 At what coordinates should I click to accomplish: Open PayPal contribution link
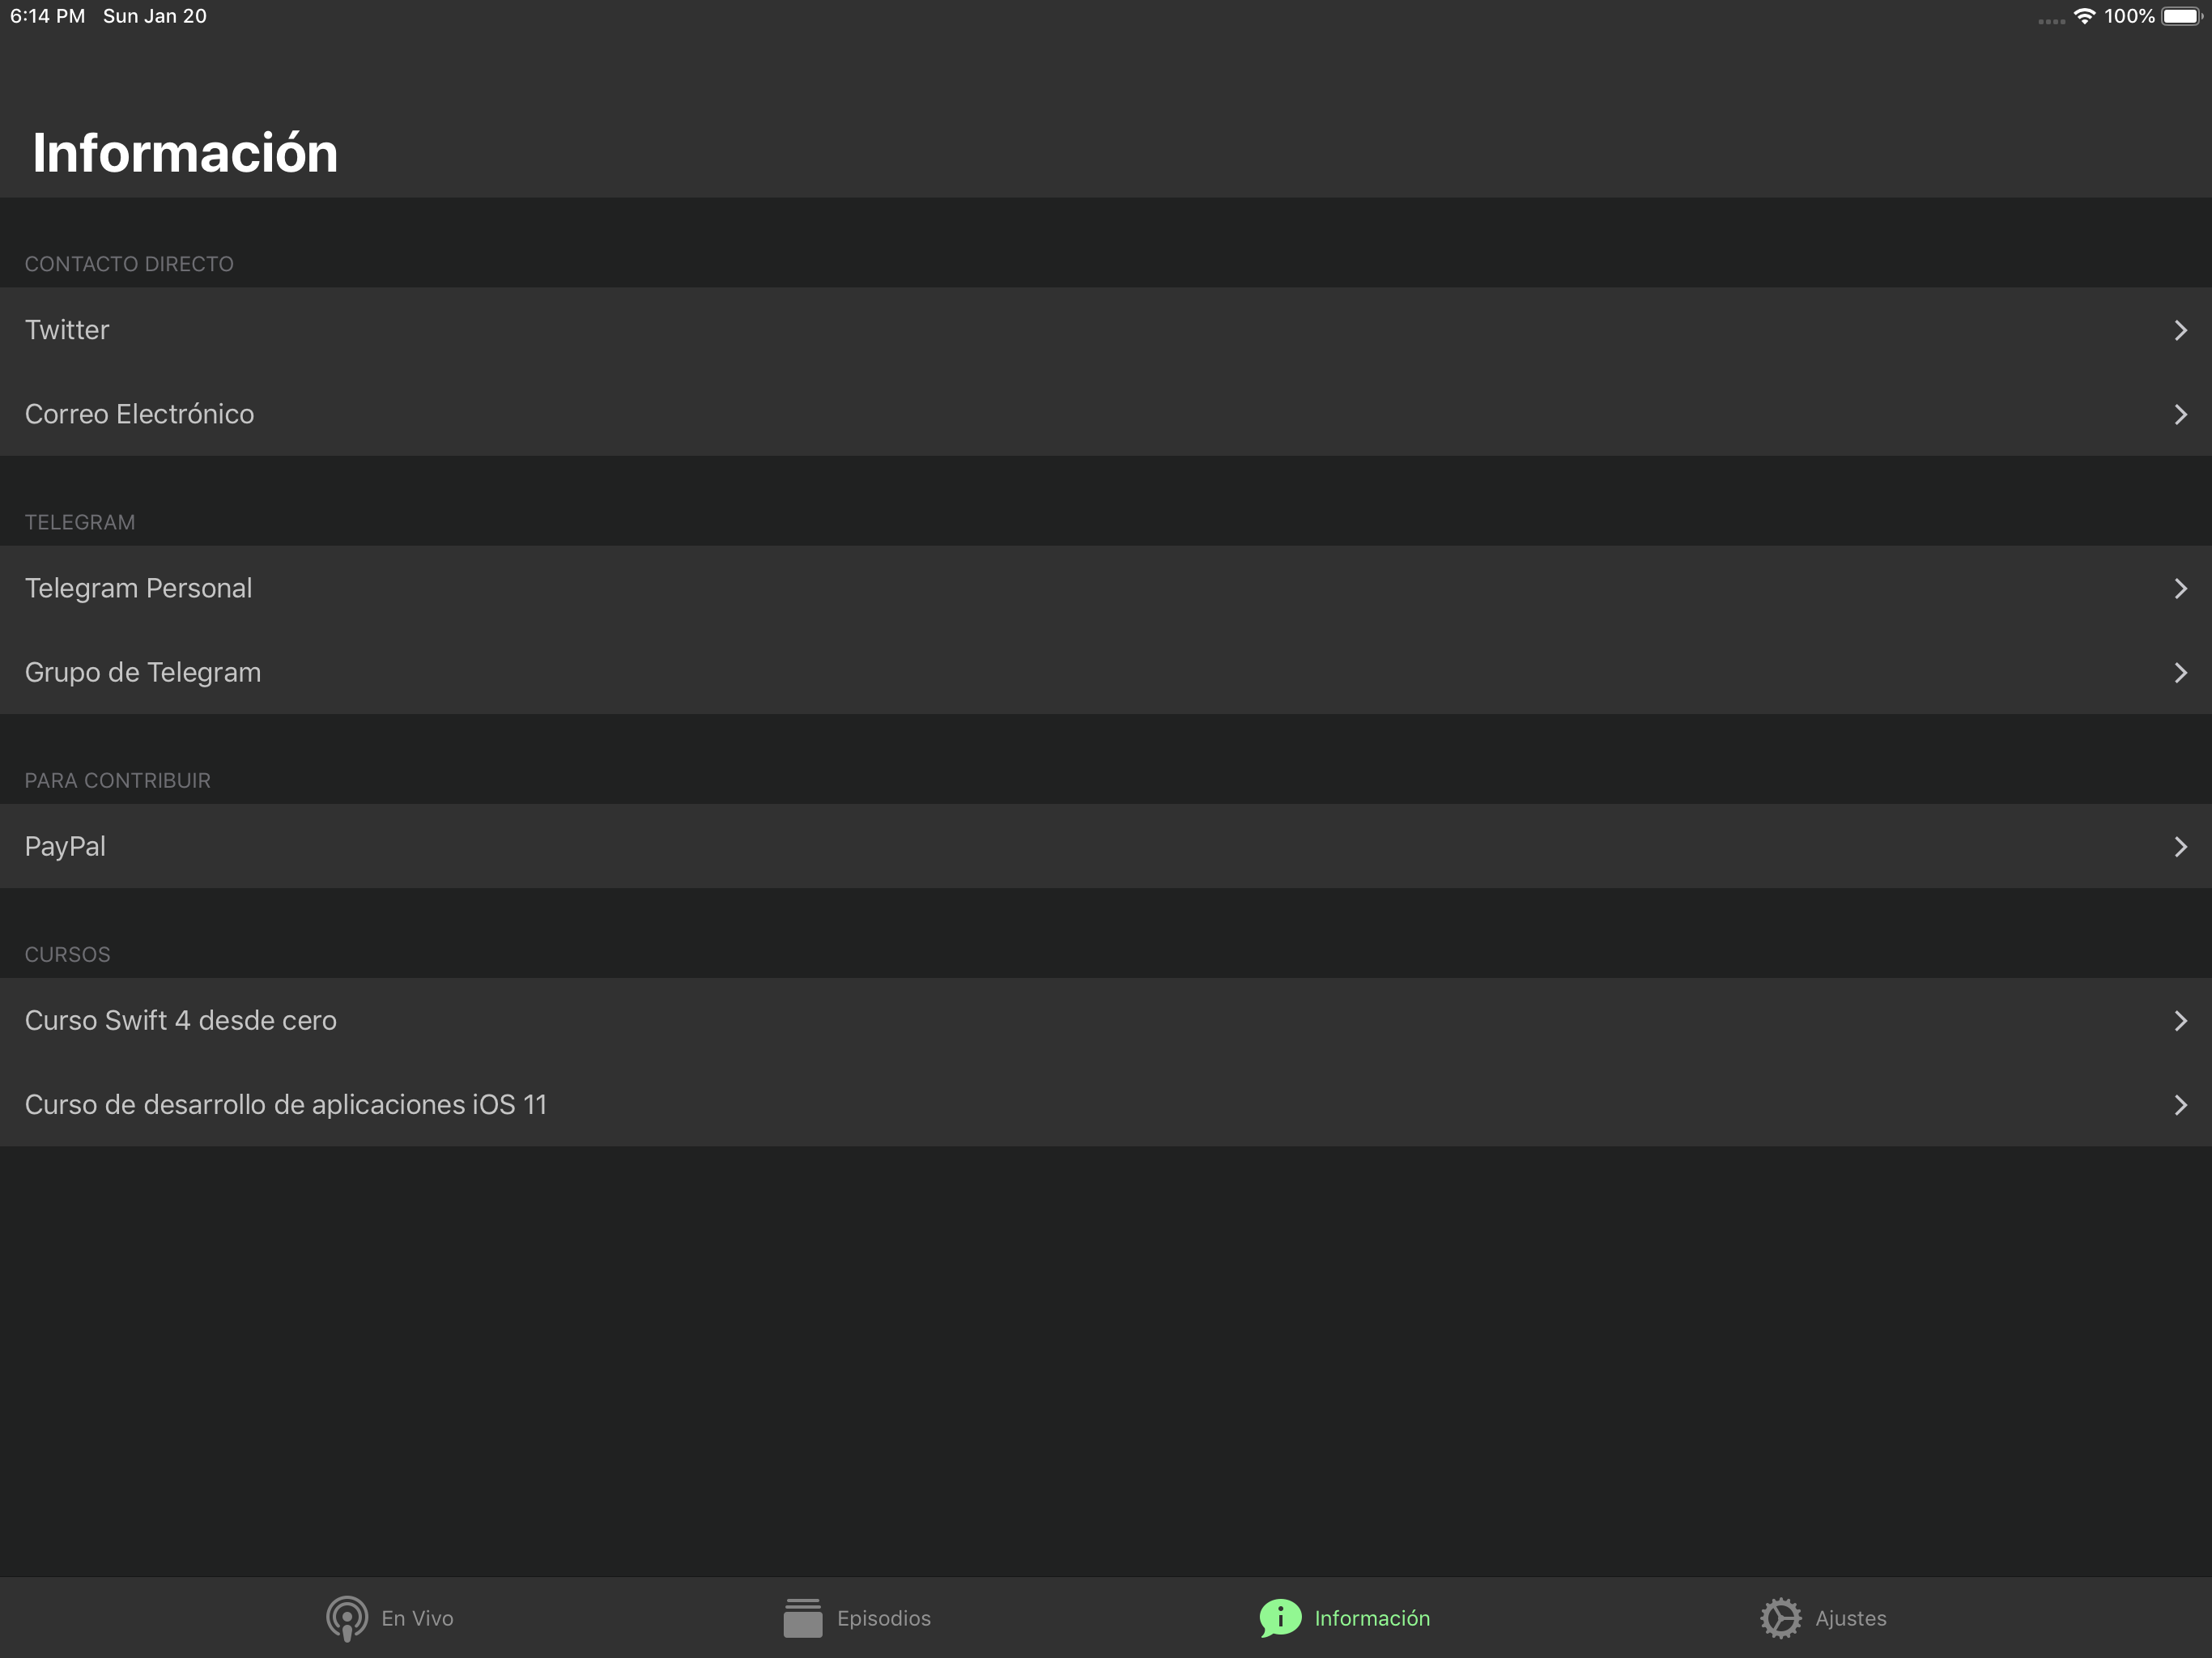[1106, 846]
